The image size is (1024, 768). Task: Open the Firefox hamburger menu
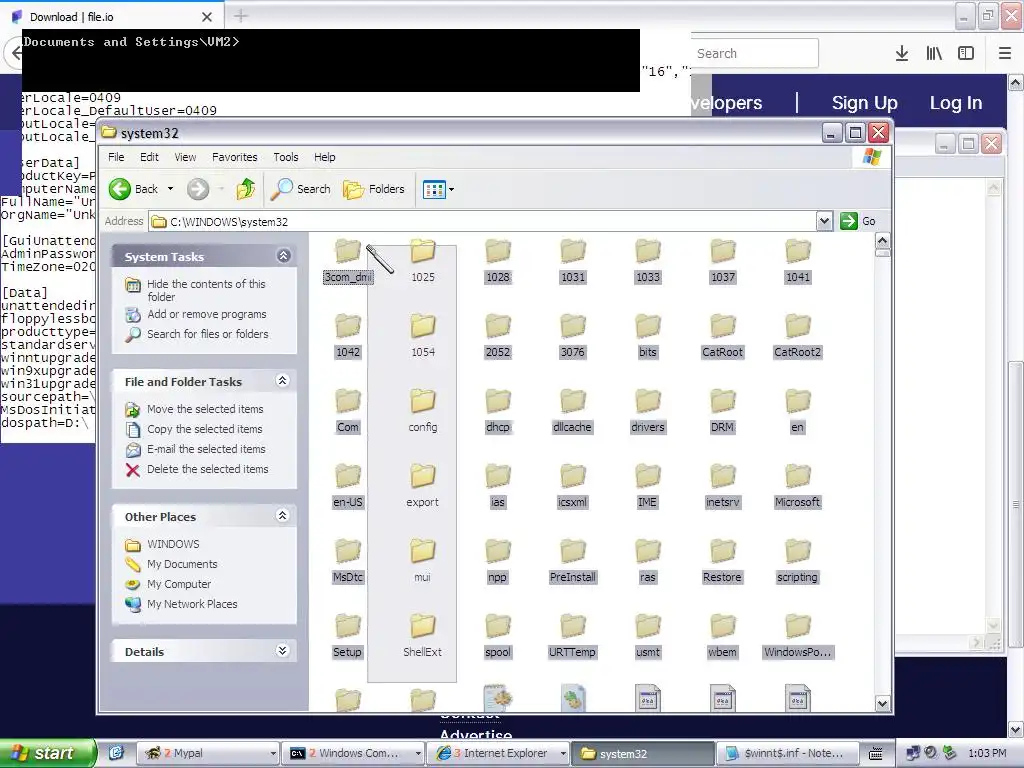pyautogui.click(x=1005, y=54)
